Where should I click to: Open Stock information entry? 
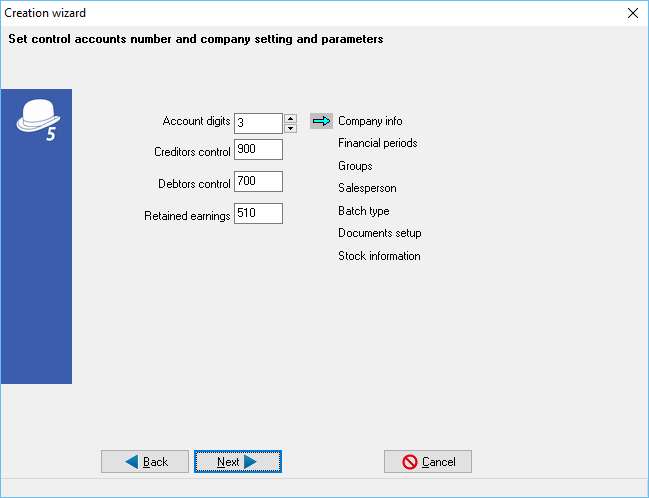pyautogui.click(x=379, y=256)
